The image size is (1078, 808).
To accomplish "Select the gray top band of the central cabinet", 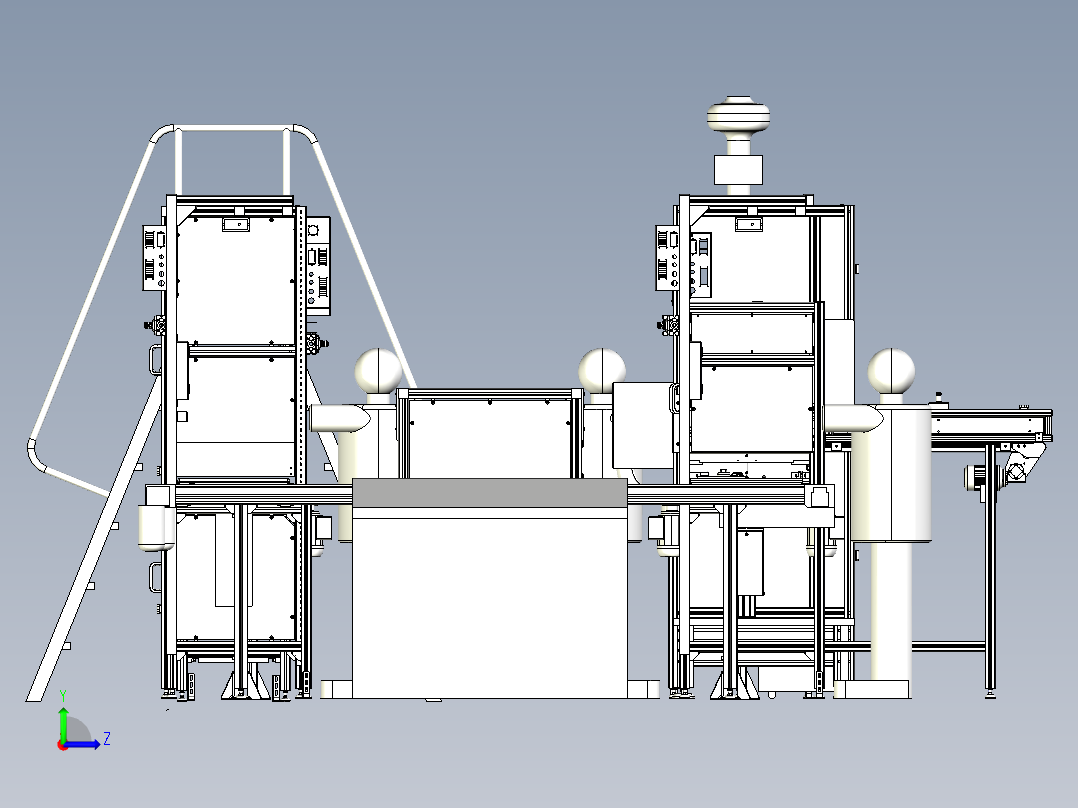I will coord(490,493).
